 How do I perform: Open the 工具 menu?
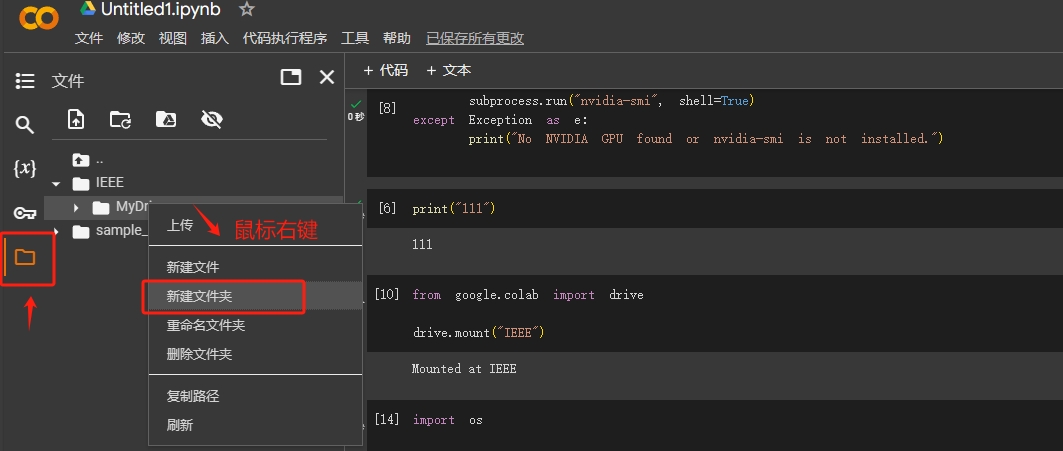point(355,38)
